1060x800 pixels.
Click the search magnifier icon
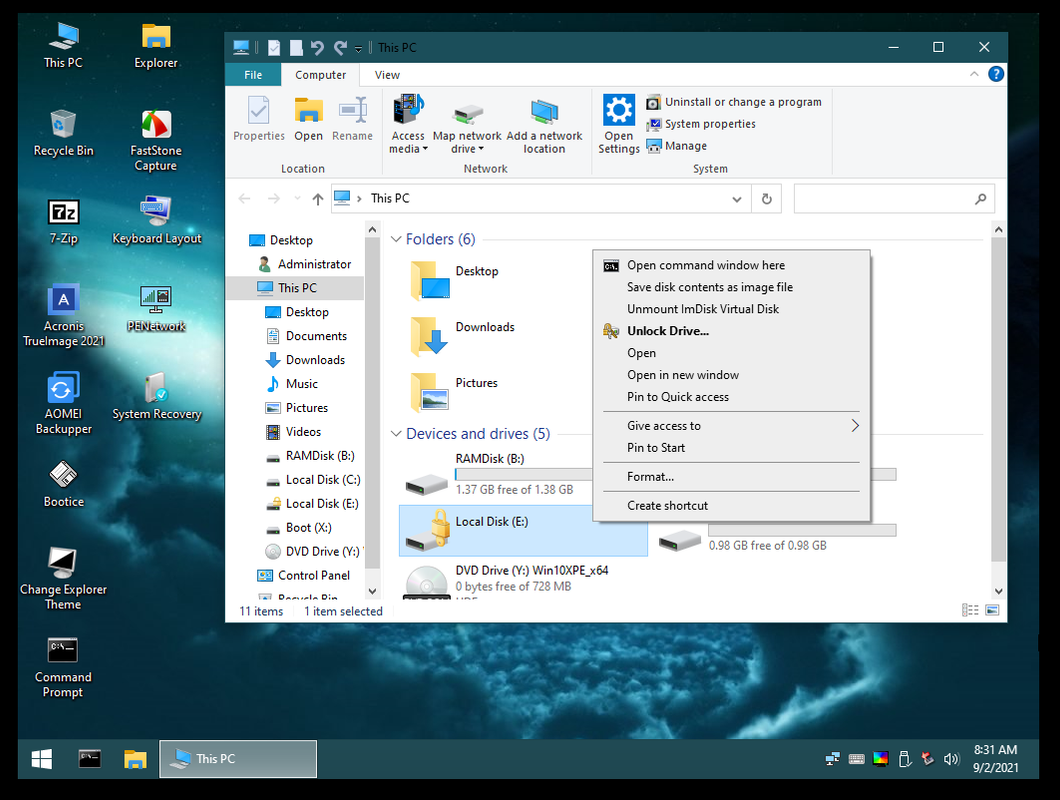[980, 199]
